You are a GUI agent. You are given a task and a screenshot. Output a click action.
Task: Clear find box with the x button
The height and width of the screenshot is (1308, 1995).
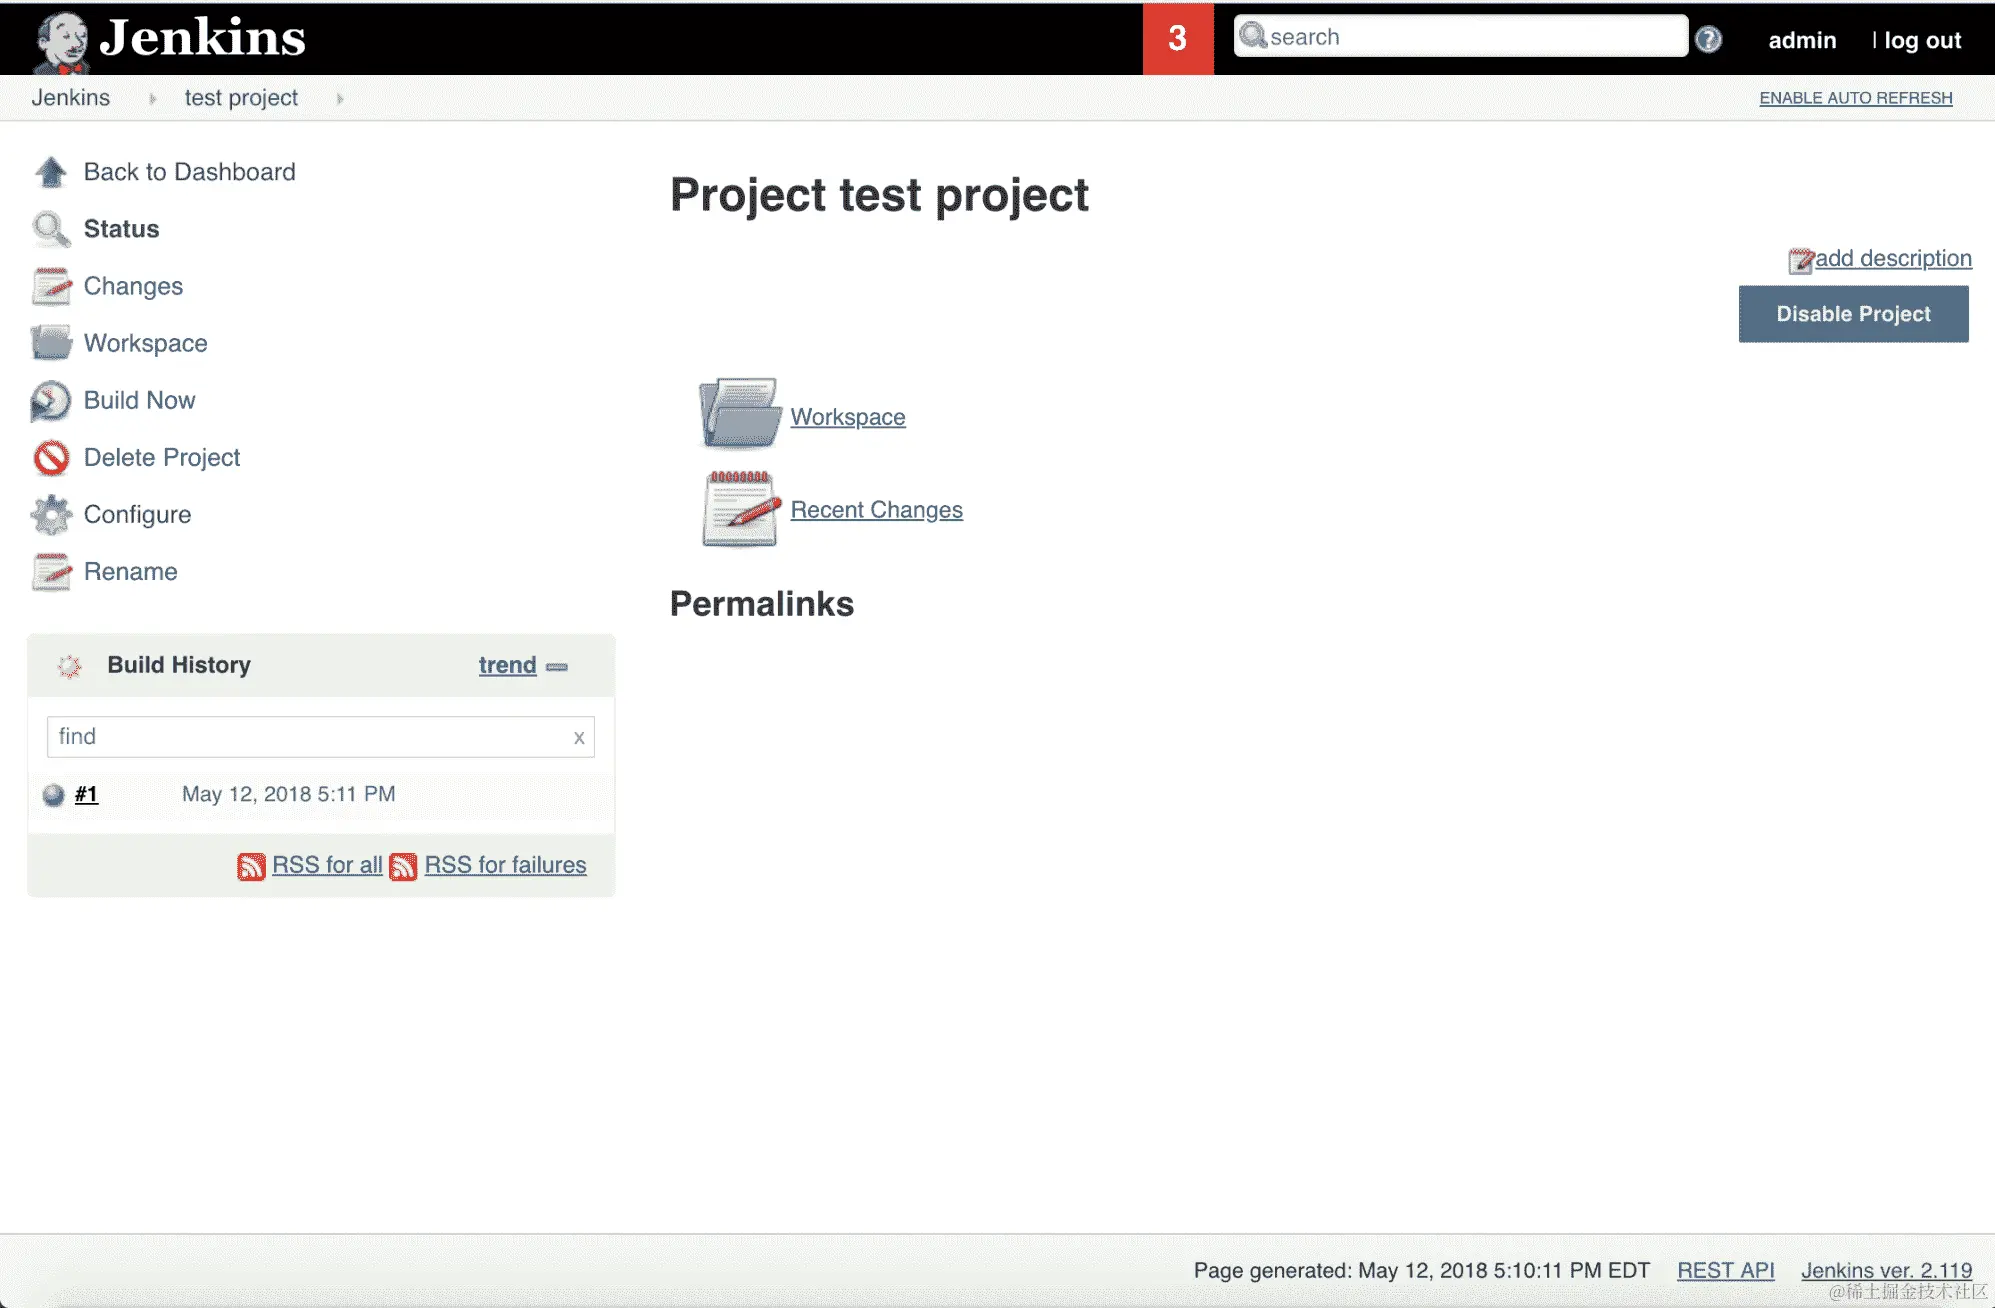click(579, 738)
